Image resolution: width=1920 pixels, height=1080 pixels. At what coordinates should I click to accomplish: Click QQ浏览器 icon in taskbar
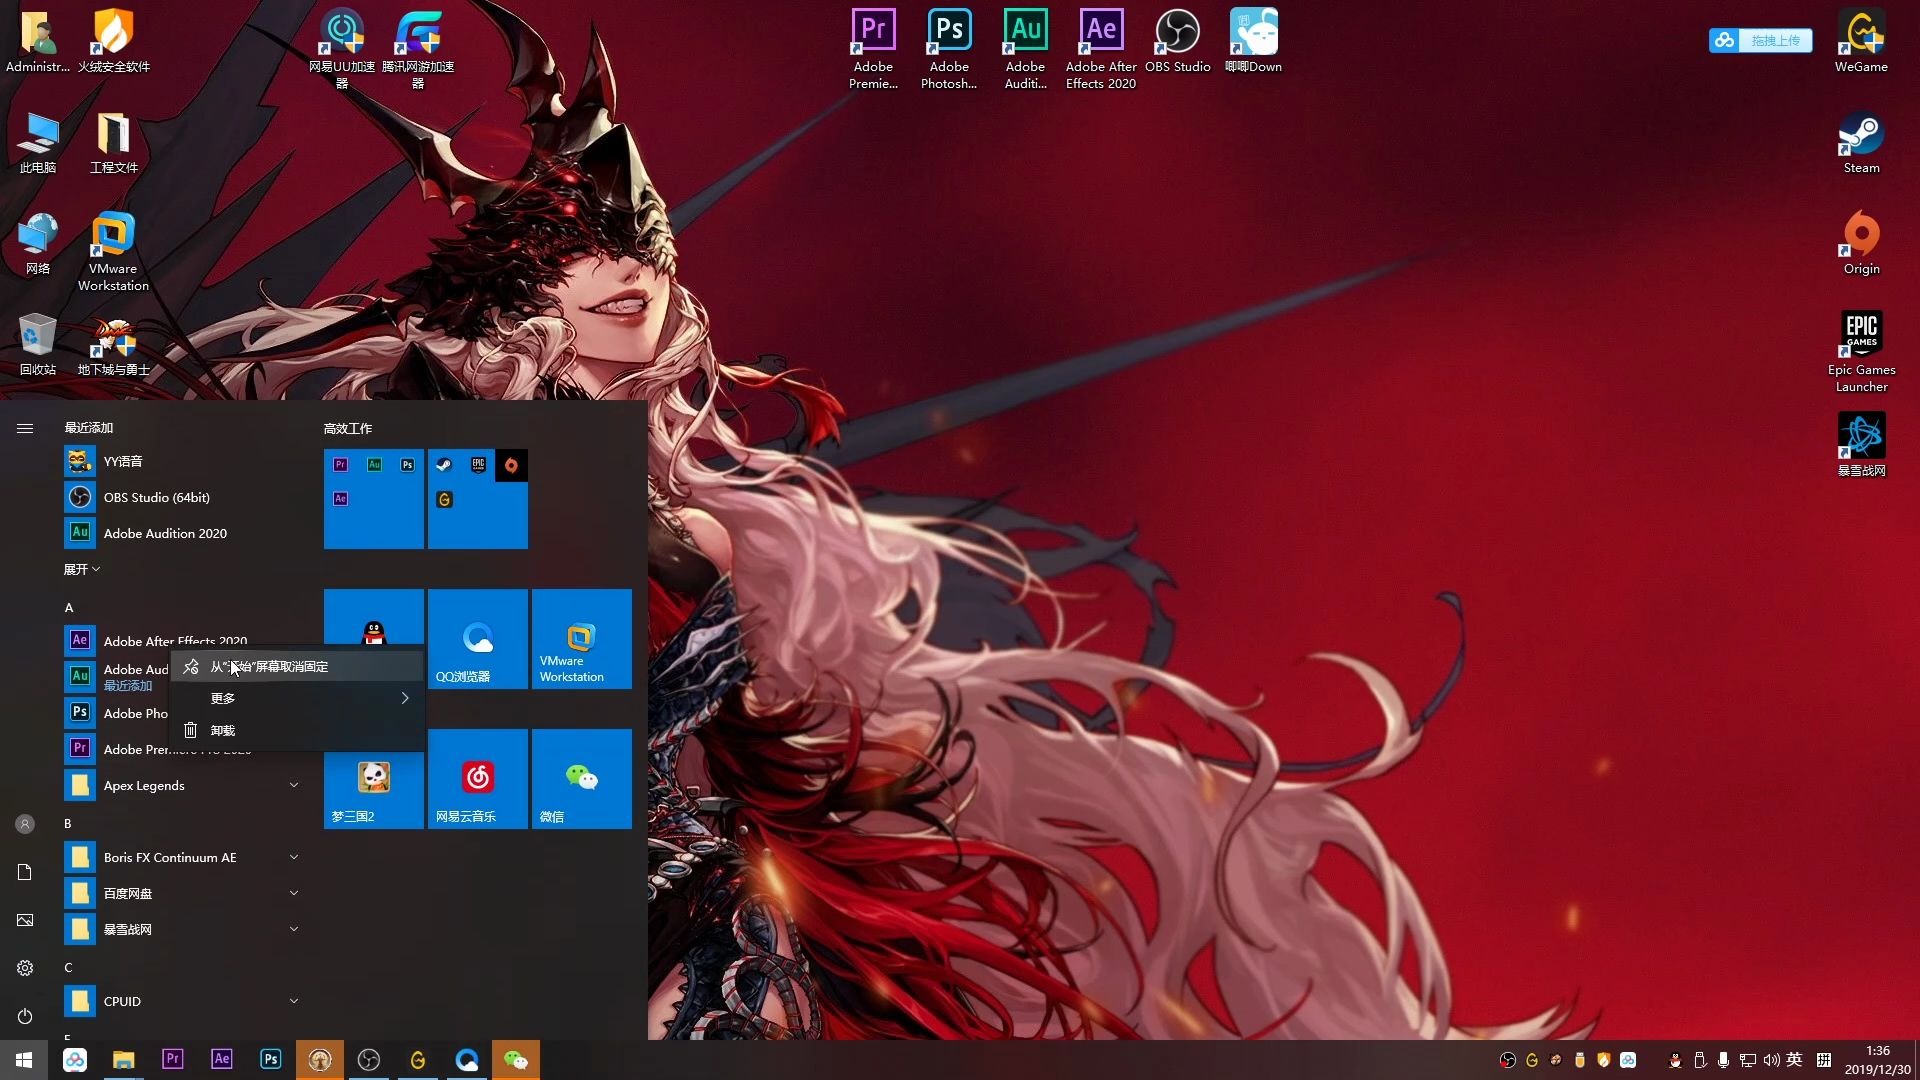pyautogui.click(x=466, y=1059)
